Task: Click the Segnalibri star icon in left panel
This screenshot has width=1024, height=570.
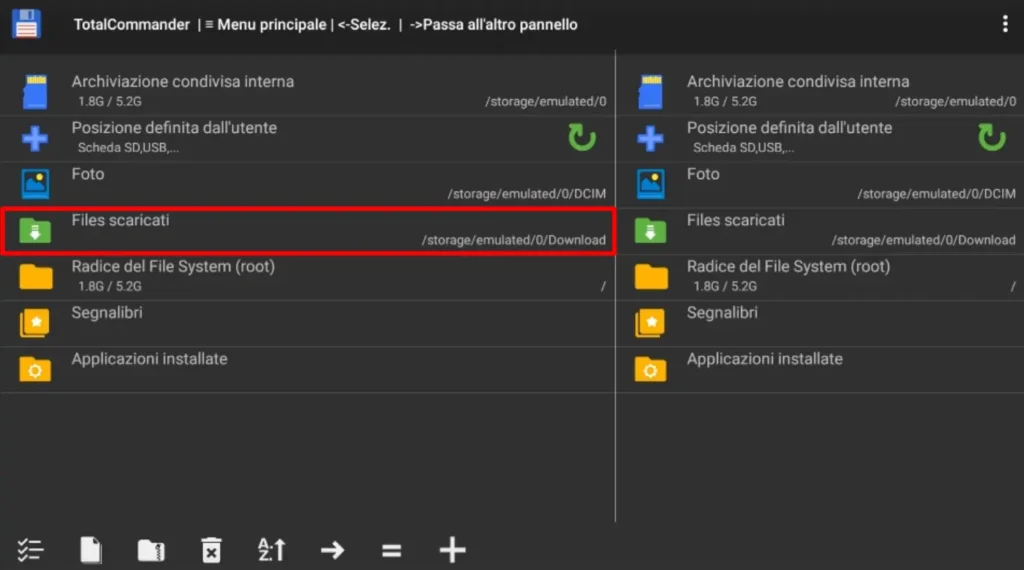Action: [35, 323]
